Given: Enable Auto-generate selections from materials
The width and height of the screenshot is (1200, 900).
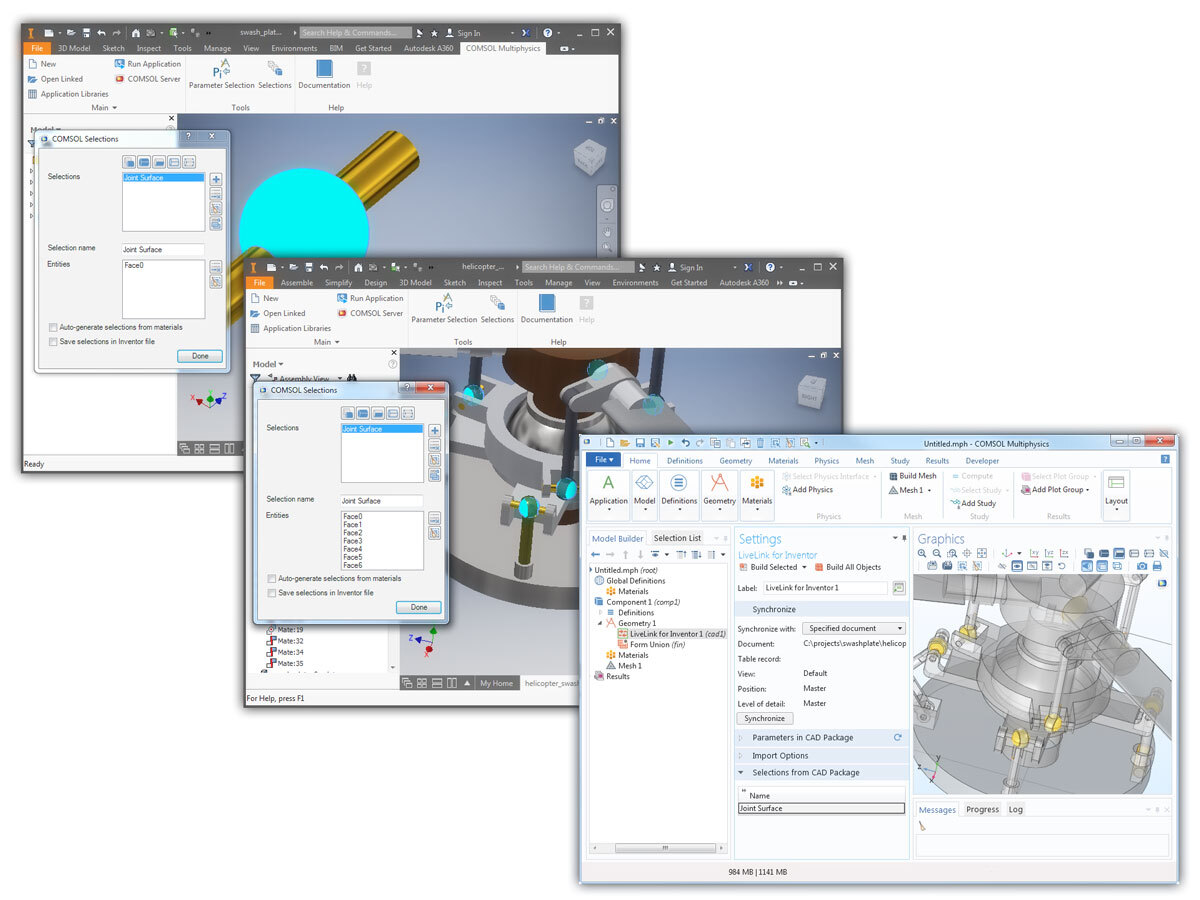Looking at the screenshot, I should pos(271,578).
